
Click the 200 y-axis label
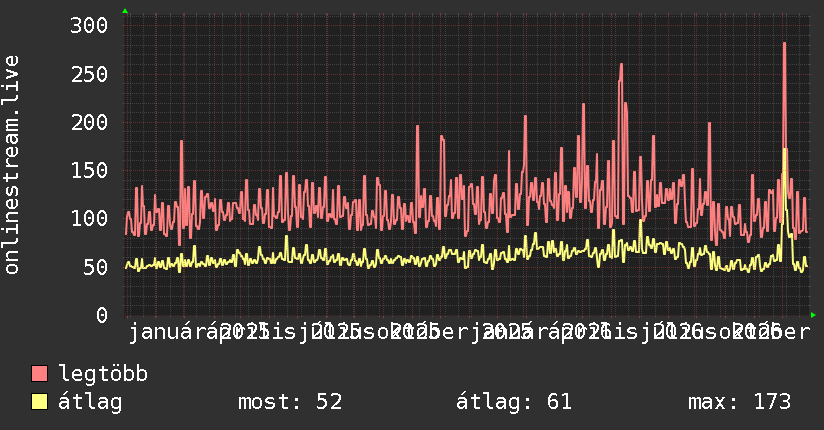click(x=89, y=122)
